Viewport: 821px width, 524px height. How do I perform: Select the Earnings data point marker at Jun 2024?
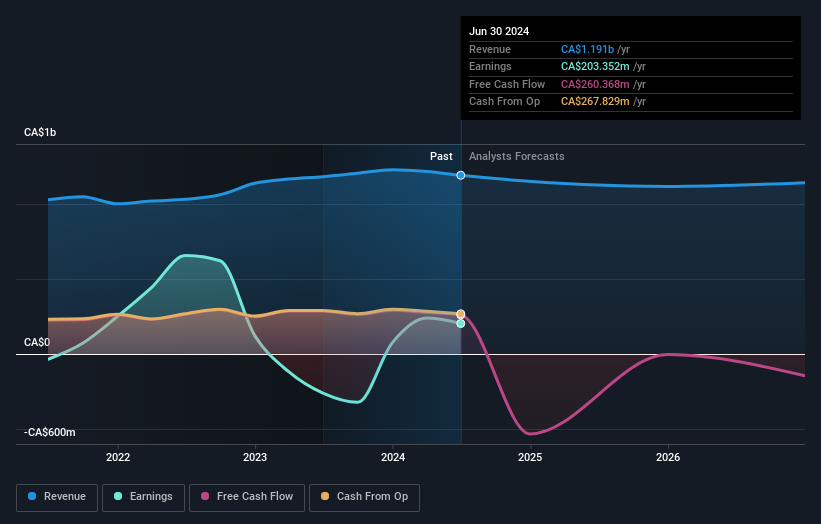point(461,324)
